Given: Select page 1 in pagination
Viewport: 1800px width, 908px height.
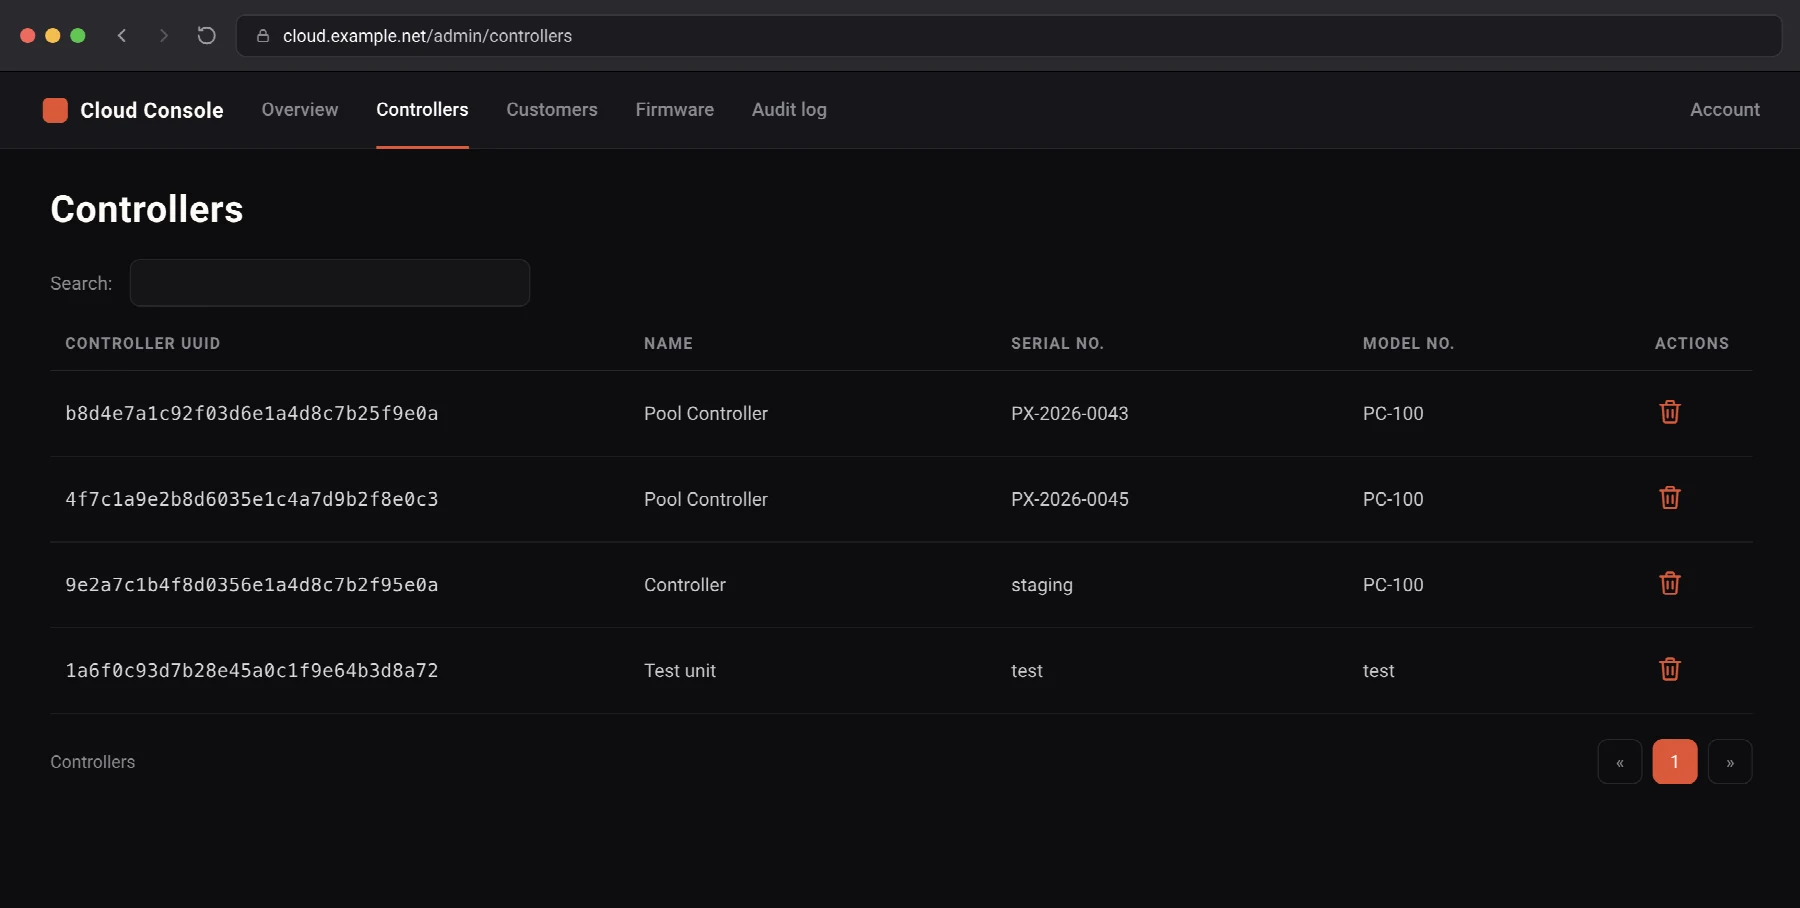Looking at the screenshot, I should pyautogui.click(x=1675, y=762).
